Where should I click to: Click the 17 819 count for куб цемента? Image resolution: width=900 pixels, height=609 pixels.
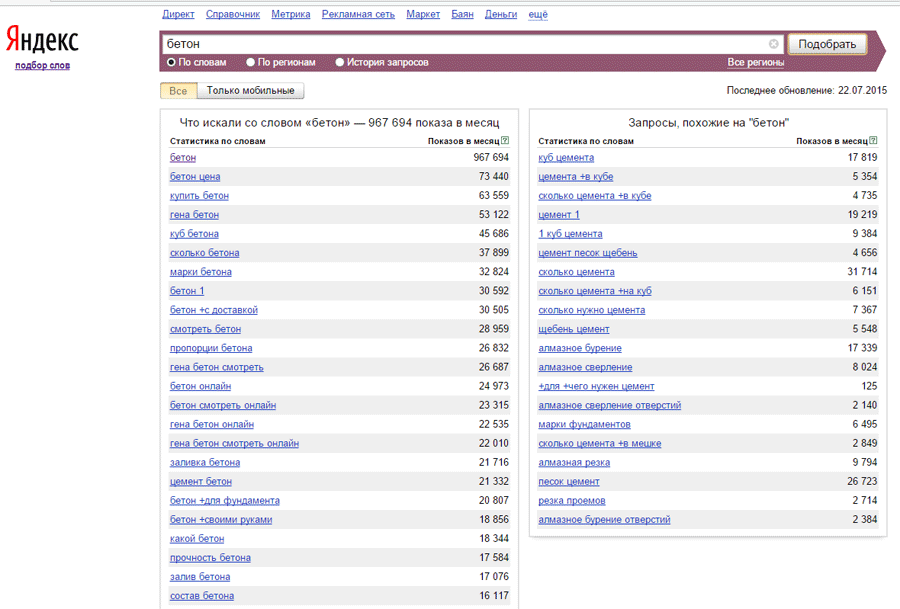pyautogui.click(x=862, y=157)
